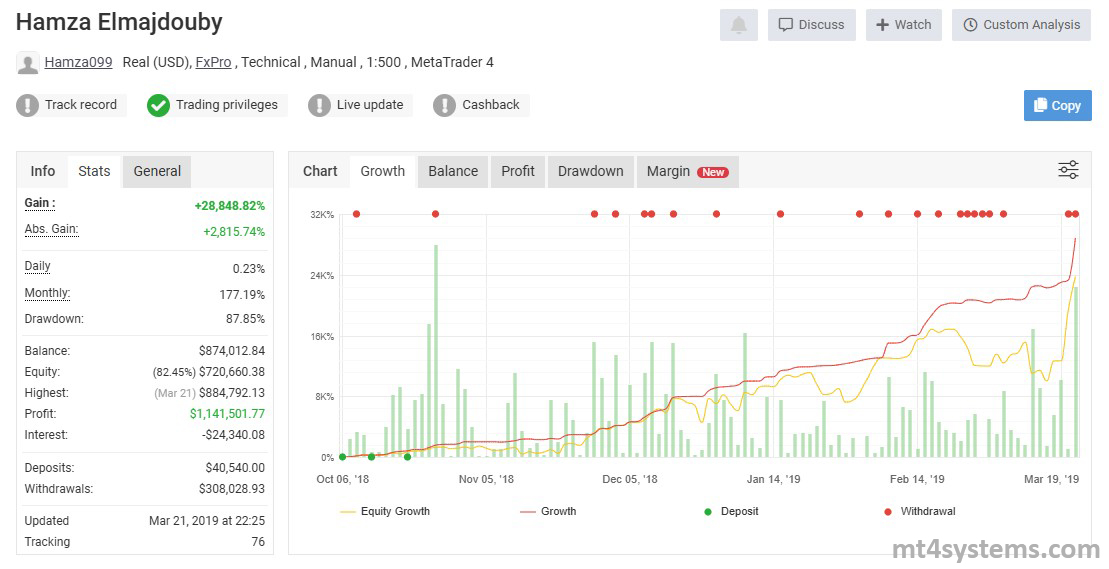Click the Cashback warning icon
Screen dimensions: 1109x569
[444, 105]
